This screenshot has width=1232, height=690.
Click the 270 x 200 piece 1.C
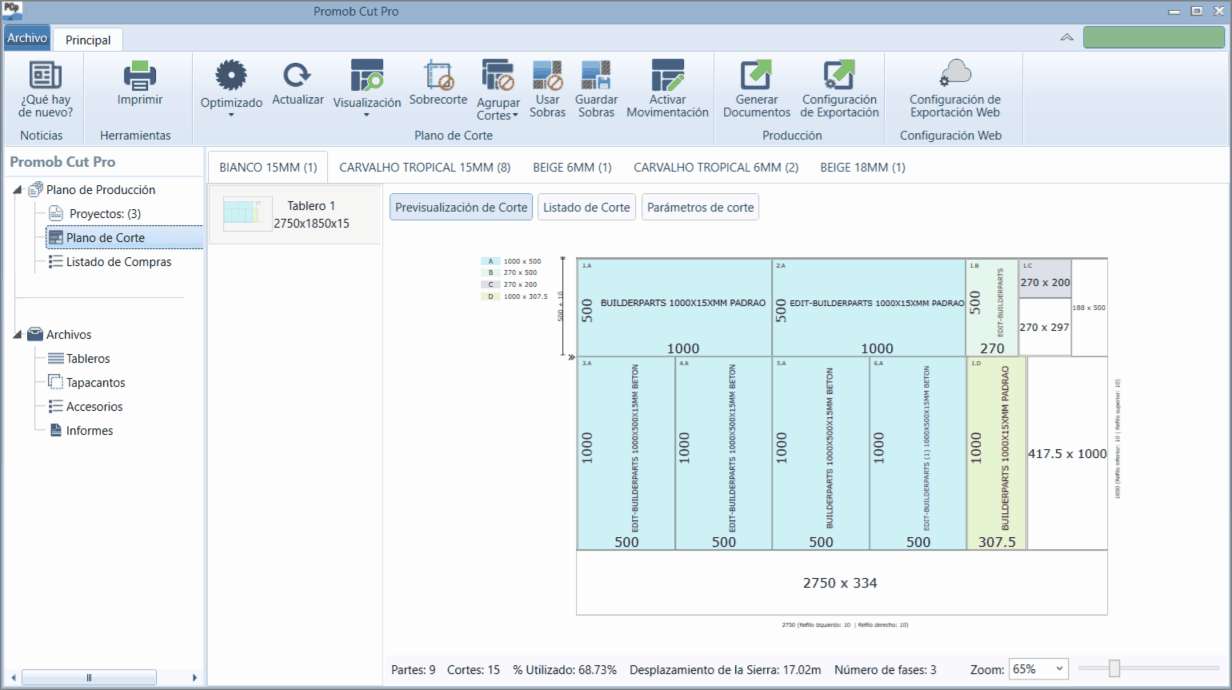(x=1045, y=279)
